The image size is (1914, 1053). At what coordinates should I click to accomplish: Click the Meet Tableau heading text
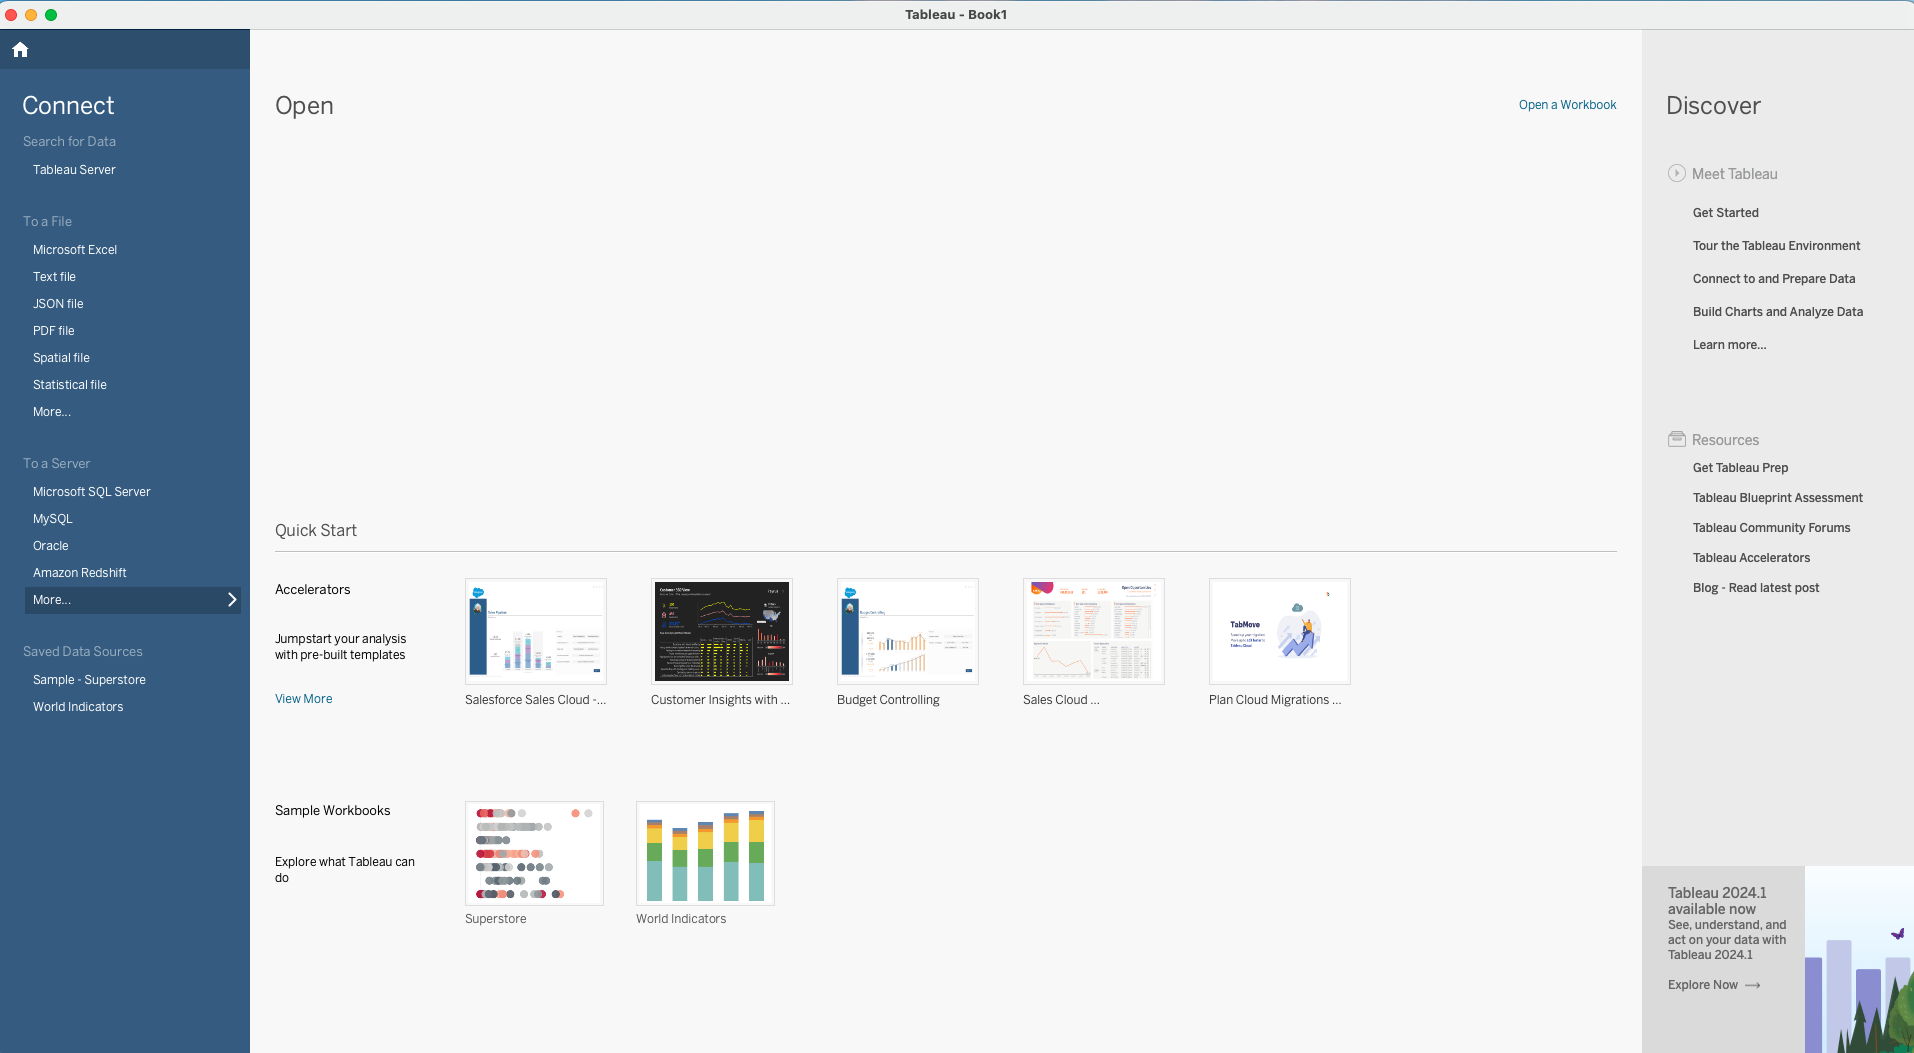(1734, 174)
